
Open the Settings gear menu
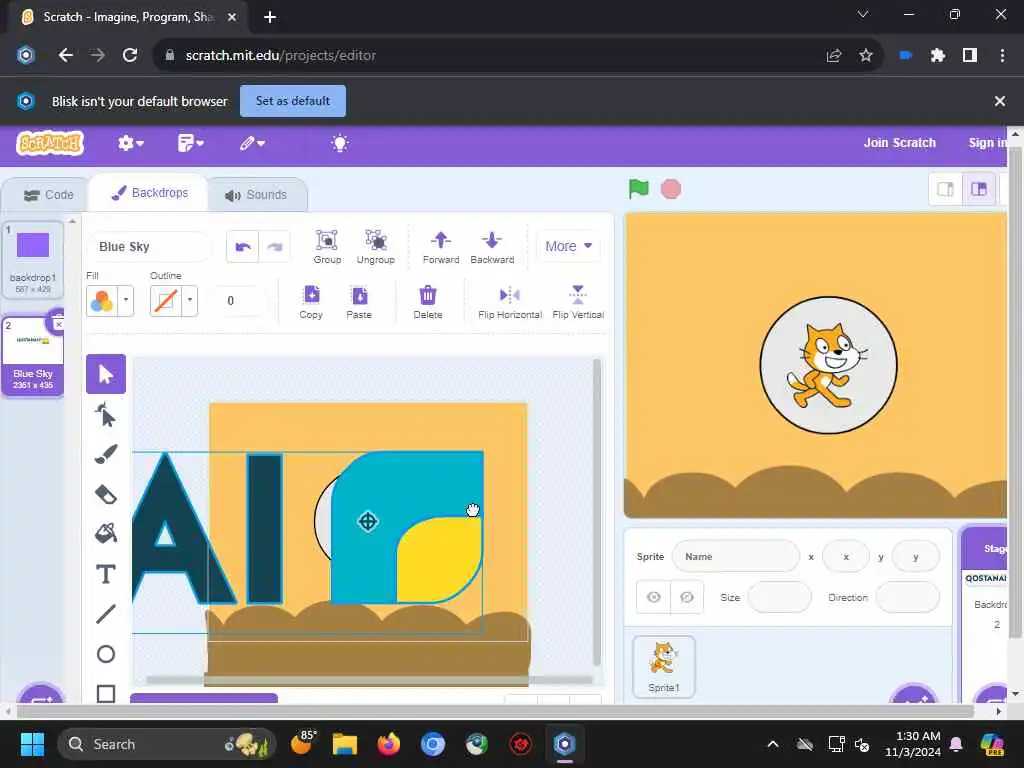point(130,143)
